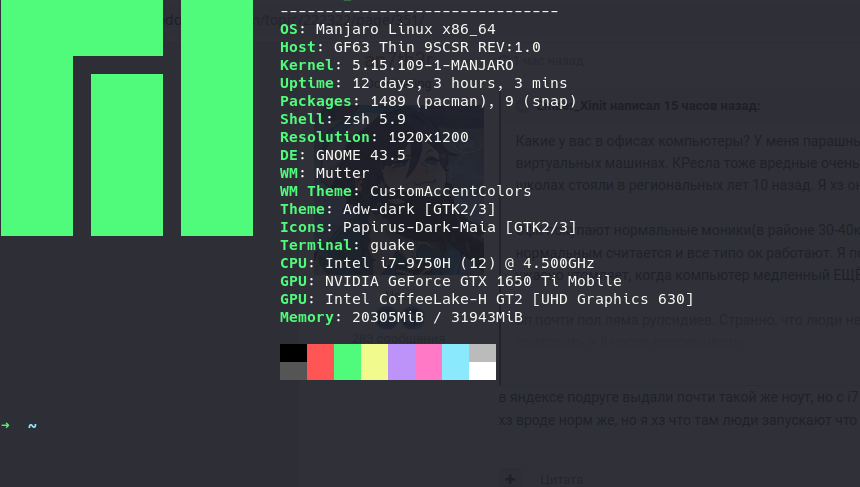Click the tilde directory indicator in the prompt

(32, 426)
